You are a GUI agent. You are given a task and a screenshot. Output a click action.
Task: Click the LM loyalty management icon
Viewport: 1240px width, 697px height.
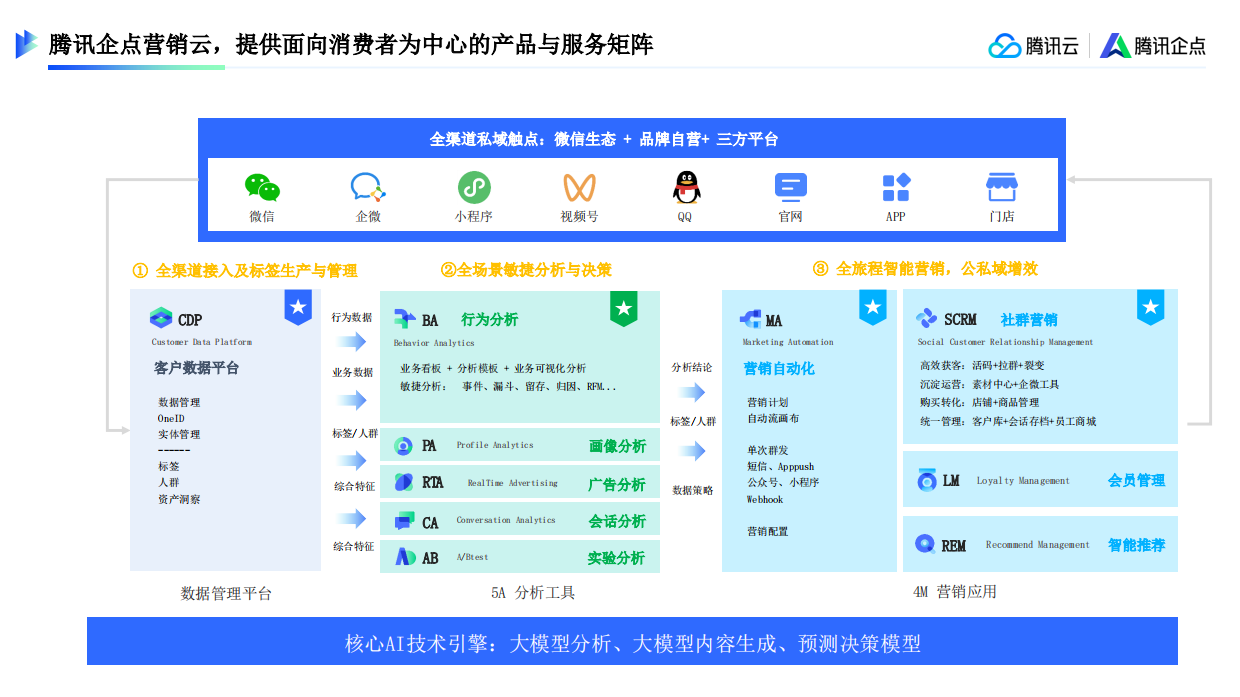tap(926, 480)
